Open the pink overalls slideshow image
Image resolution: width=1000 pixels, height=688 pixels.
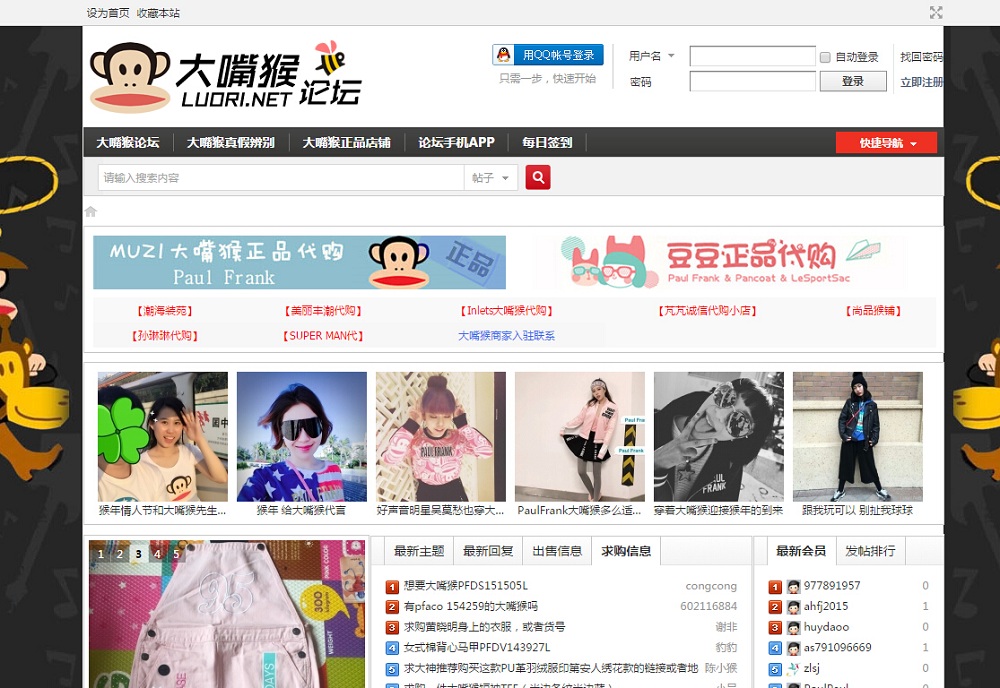227,614
